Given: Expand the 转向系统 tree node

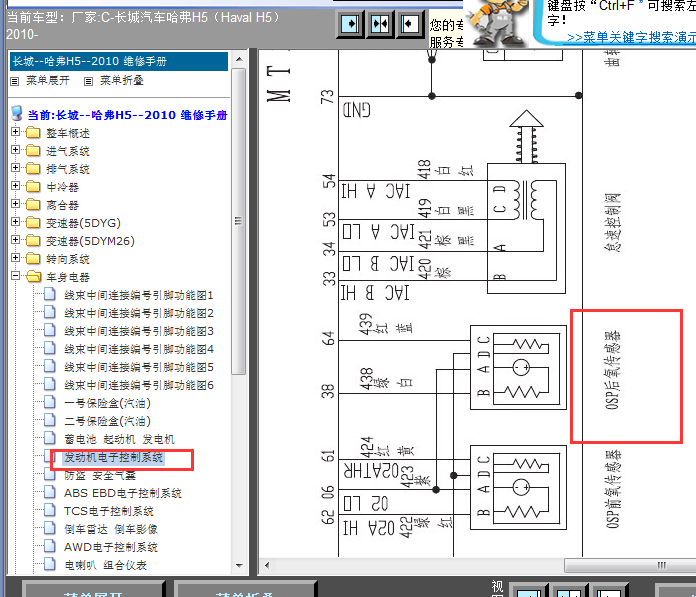Looking at the screenshot, I should click(16, 257).
